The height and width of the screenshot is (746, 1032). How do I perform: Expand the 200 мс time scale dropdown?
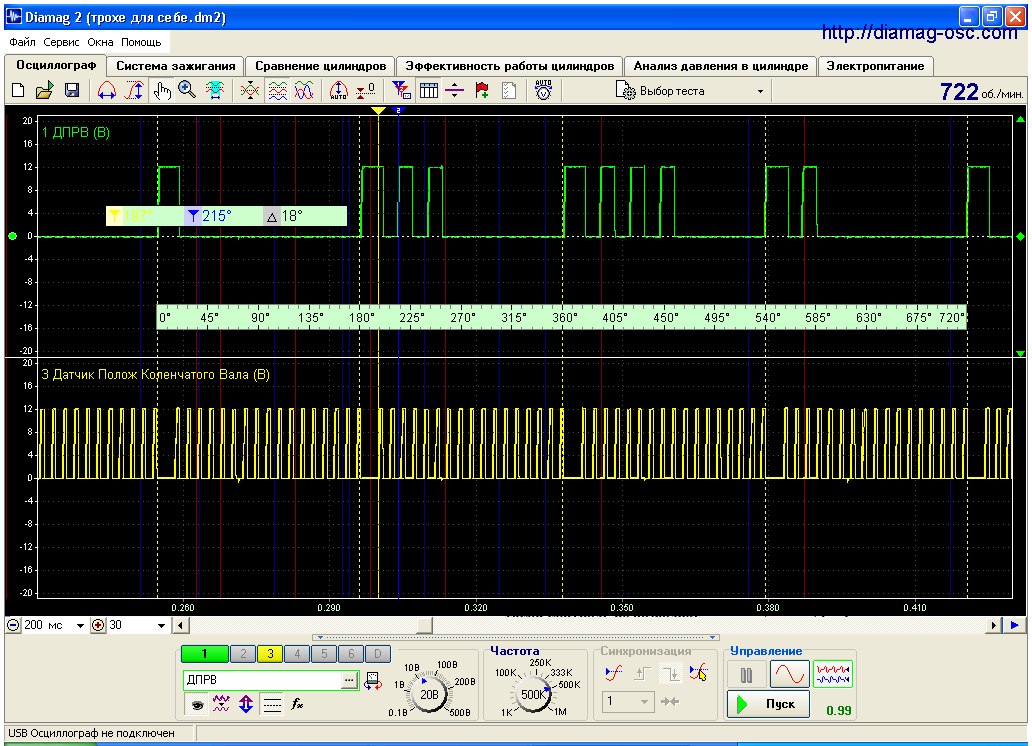80,626
